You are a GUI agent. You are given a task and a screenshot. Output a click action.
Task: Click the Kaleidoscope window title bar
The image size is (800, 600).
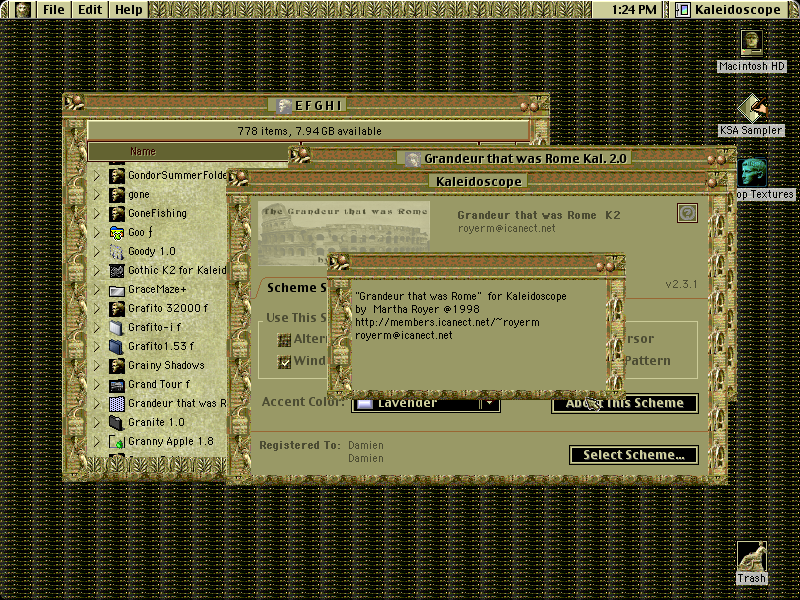point(478,181)
